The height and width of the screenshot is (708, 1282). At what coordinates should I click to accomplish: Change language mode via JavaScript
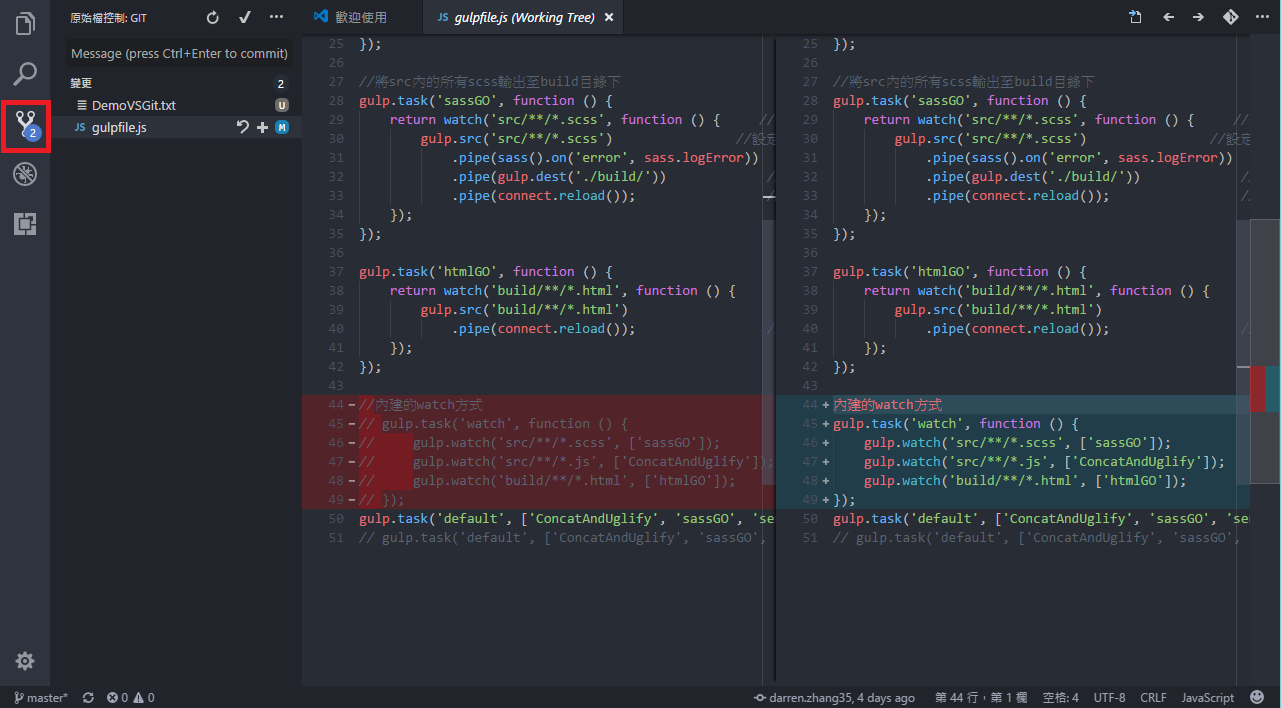tap(1208, 698)
